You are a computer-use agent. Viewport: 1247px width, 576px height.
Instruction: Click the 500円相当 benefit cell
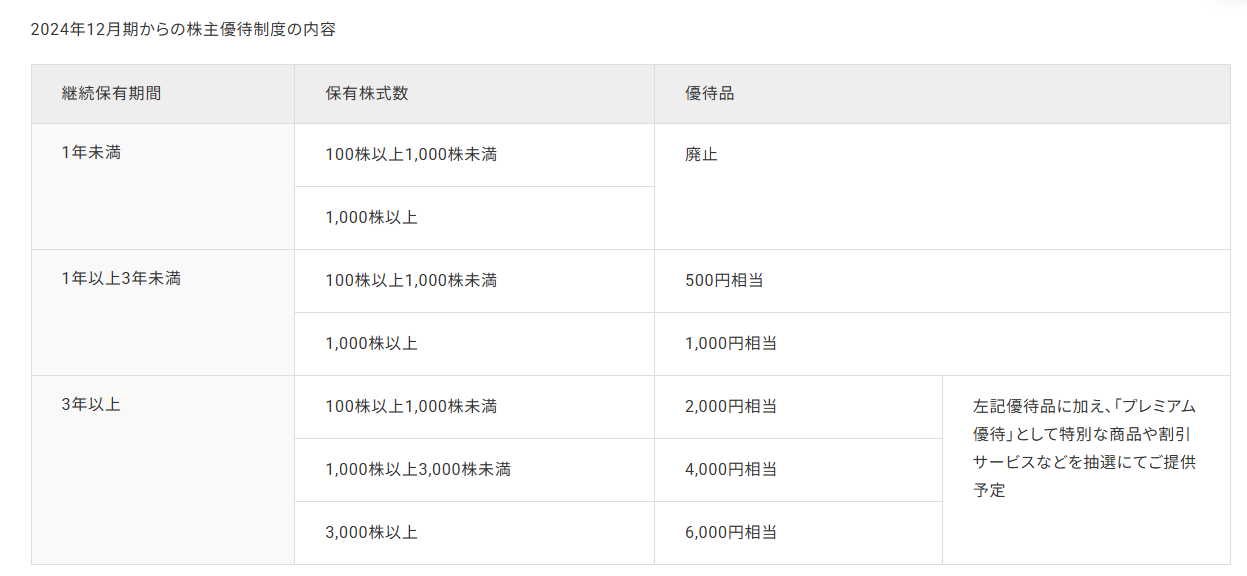(x=724, y=281)
